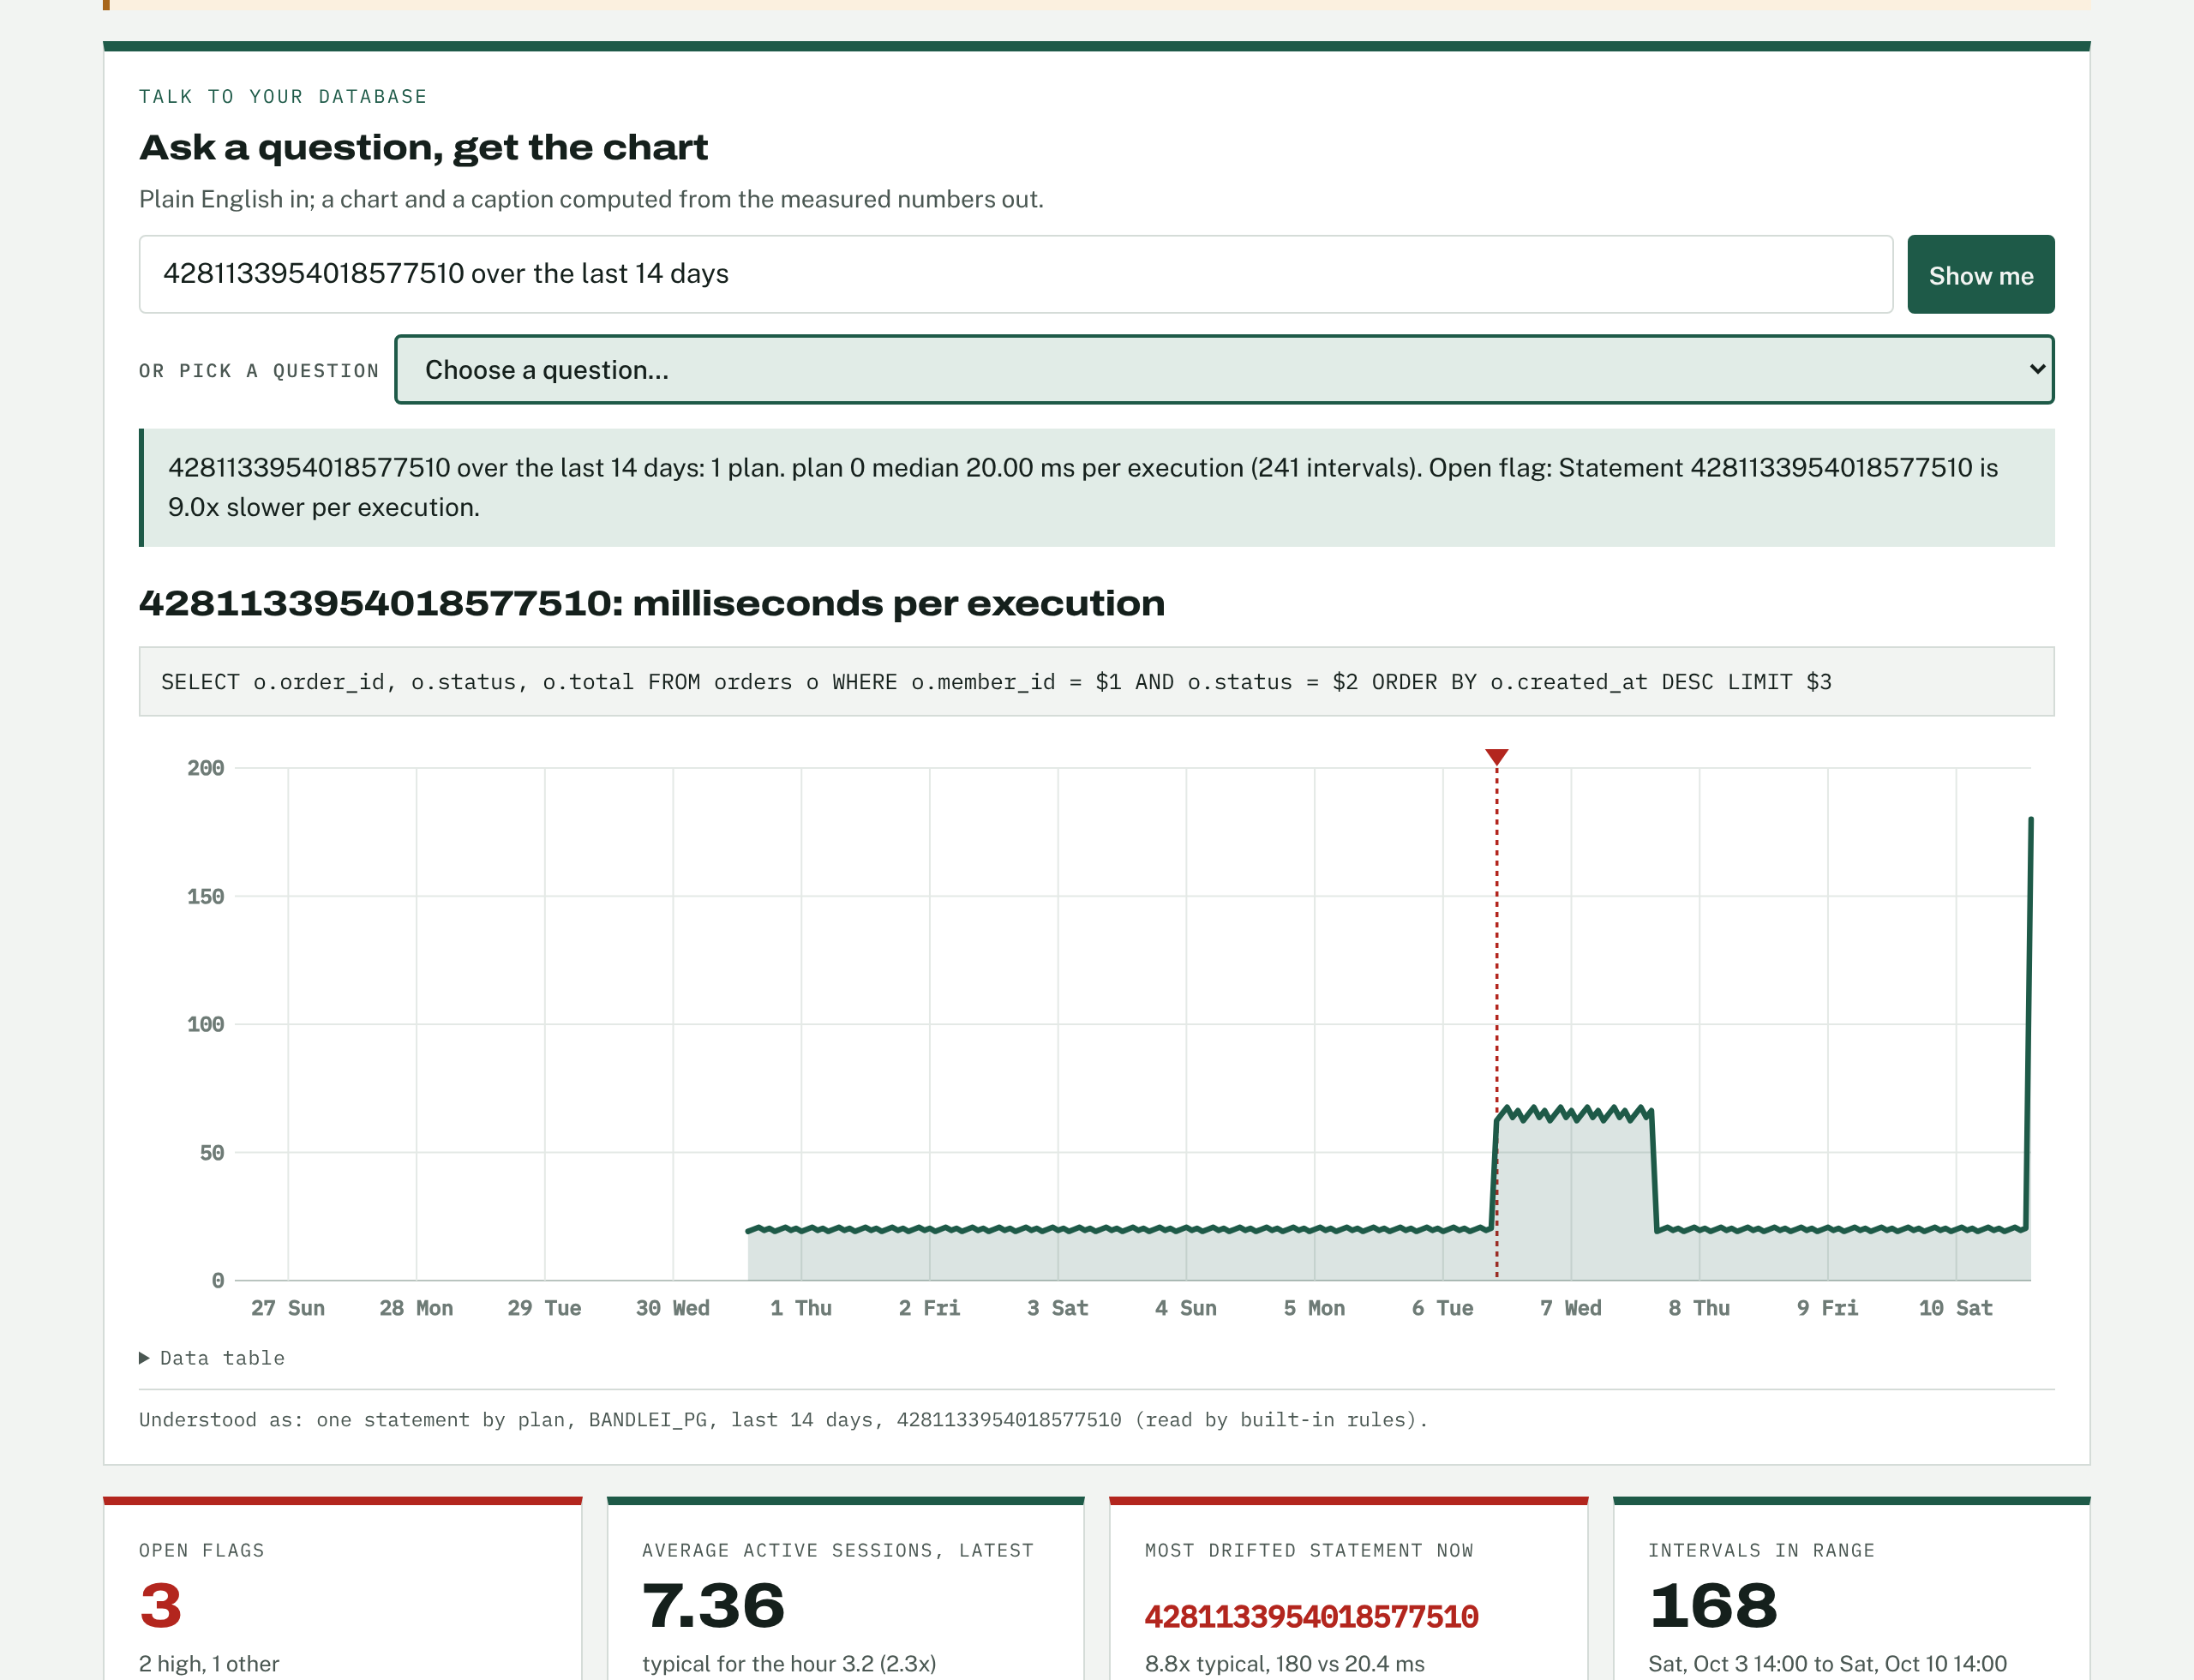Click the 'Sat, Oct 3 14:00 to Sat, Oct 10 14:00' range
Image resolution: width=2194 pixels, height=1680 pixels.
[1827, 1664]
